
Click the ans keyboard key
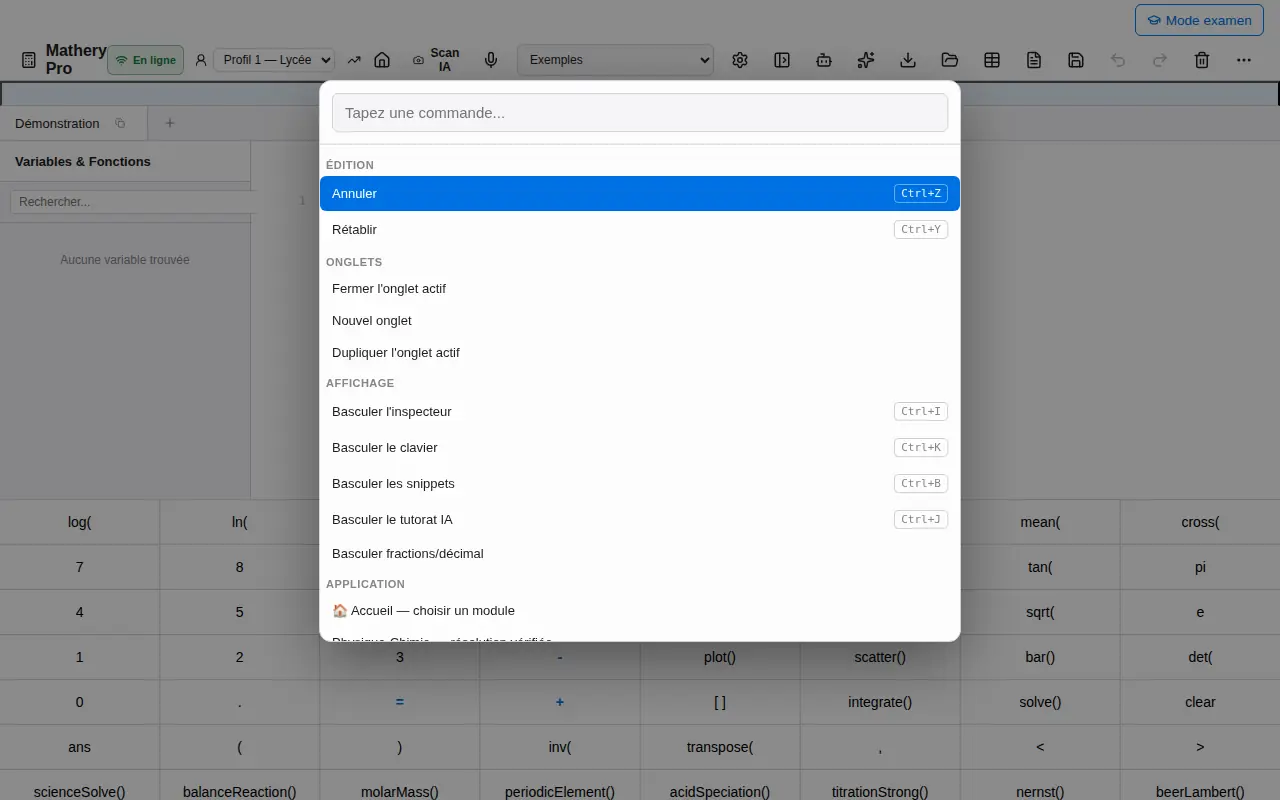(x=80, y=747)
